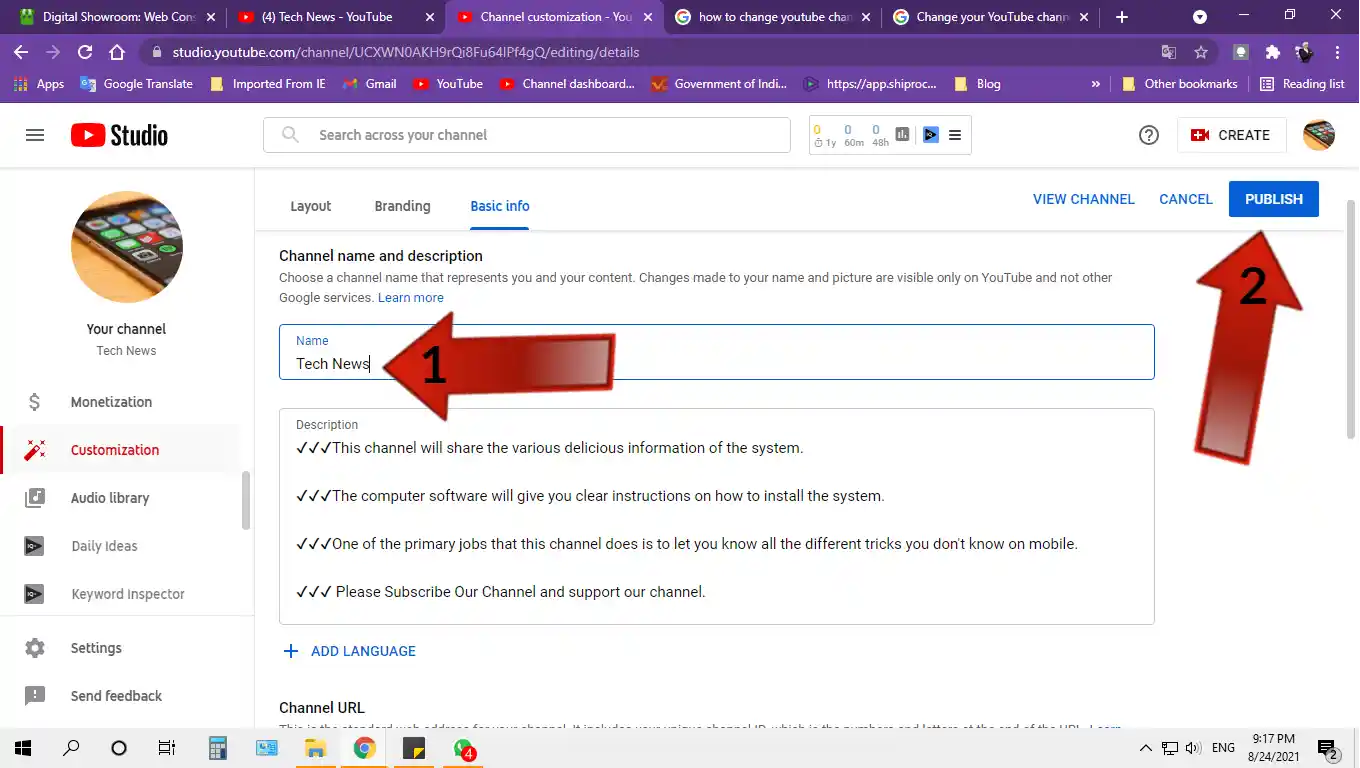Open the Chrome three-dot menu
Screen dimensions: 1360x768
pyautogui.click(x=1338, y=52)
